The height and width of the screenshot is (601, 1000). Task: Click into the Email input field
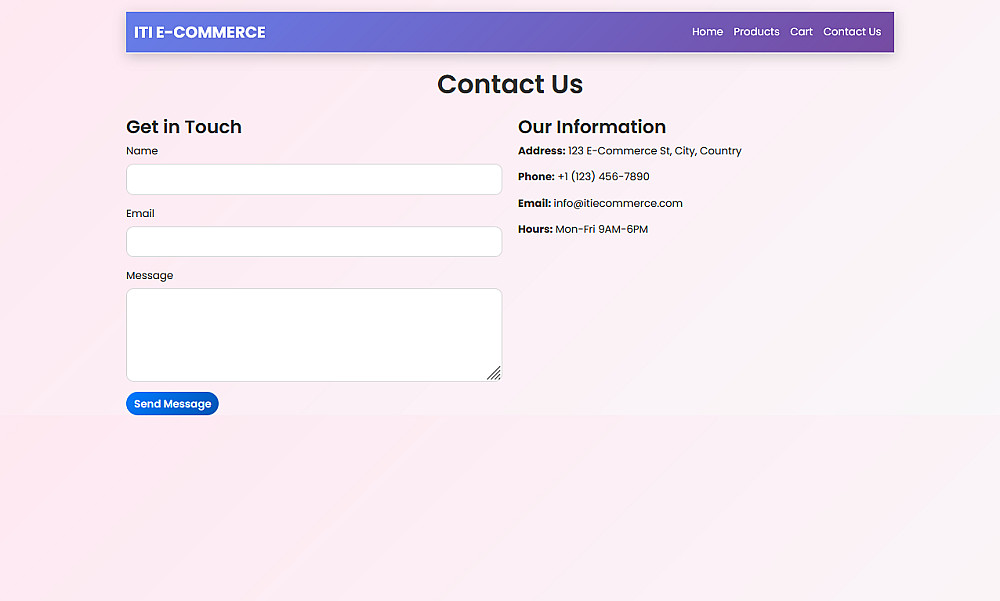[314, 242]
